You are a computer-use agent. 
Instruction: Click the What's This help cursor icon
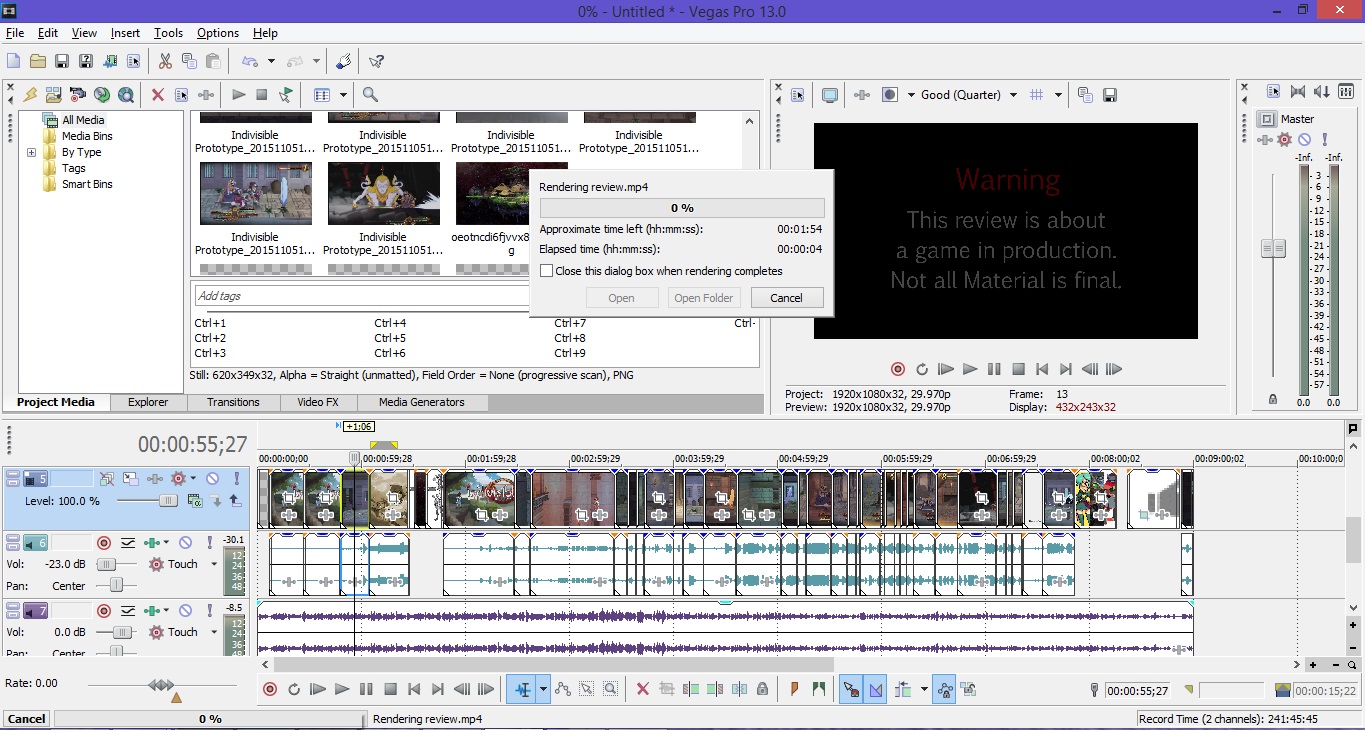click(376, 62)
